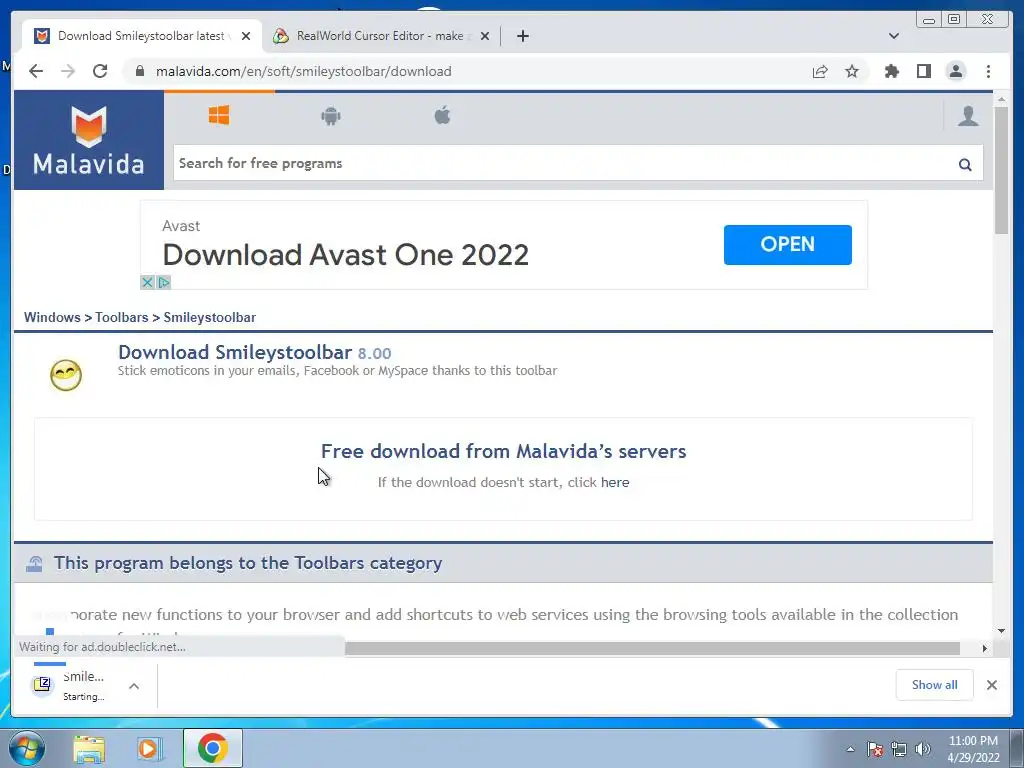Toggle the Chrome side panel icon
Image resolution: width=1024 pixels, height=768 pixels.
[923, 71]
